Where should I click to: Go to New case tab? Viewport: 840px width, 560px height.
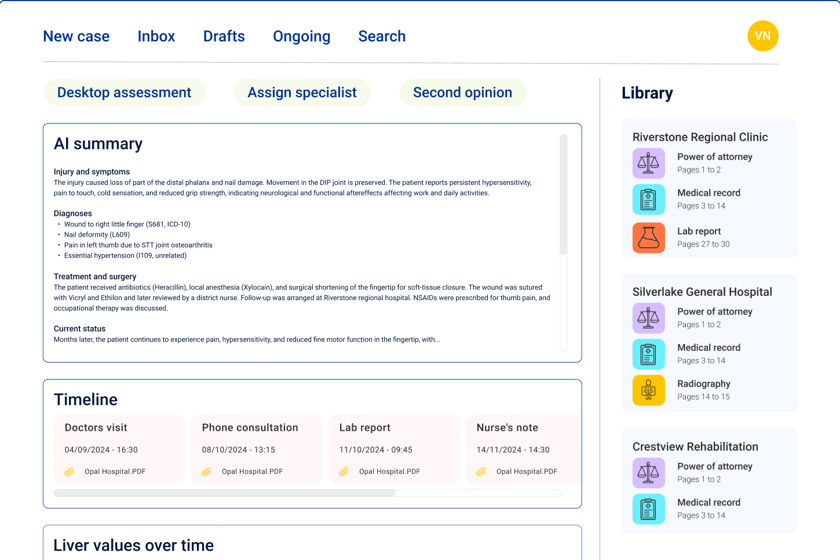coord(76,36)
